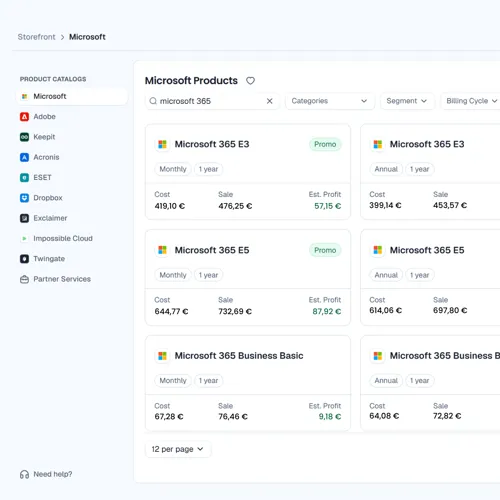Click the Need help headset icon
The image size is (500, 500).
[x=24, y=474]
